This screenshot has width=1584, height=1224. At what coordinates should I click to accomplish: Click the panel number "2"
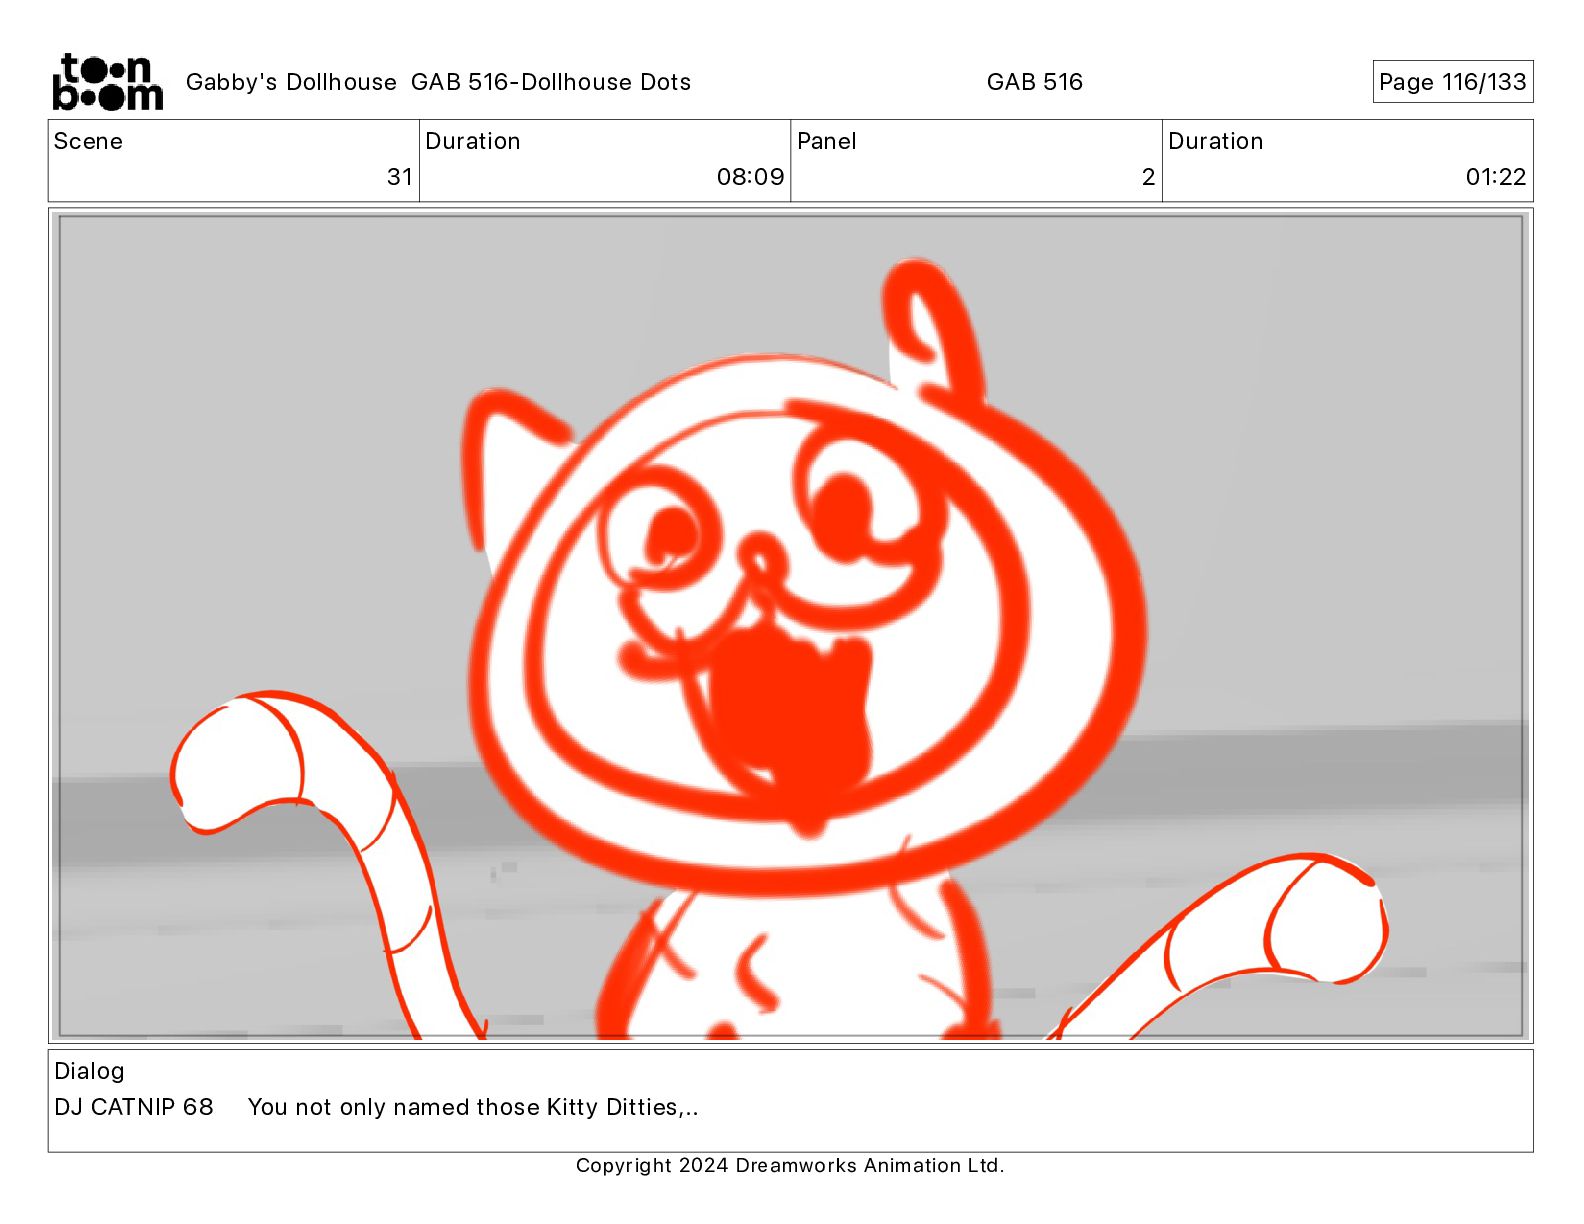pos(1148,177)
